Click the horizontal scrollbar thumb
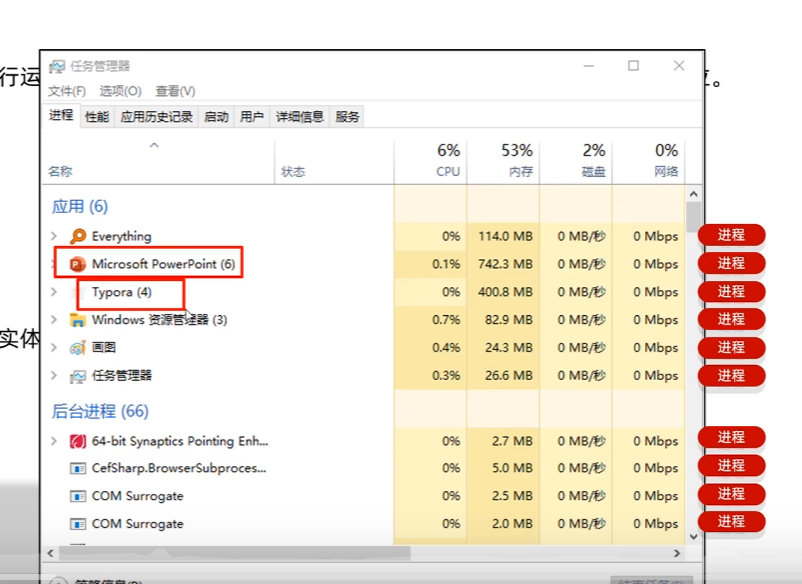 click(235, 553)
